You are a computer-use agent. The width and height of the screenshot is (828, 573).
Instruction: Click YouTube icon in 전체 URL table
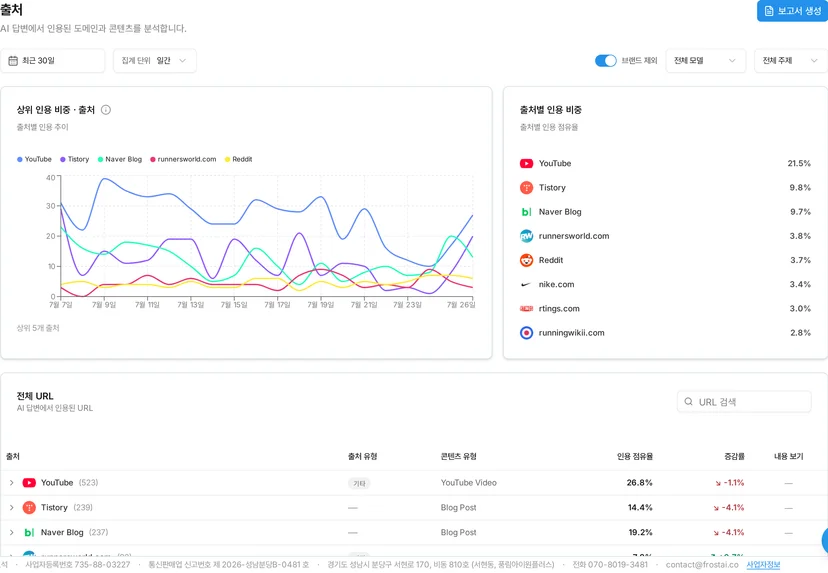pyautogui.click(x=29, y=483)
